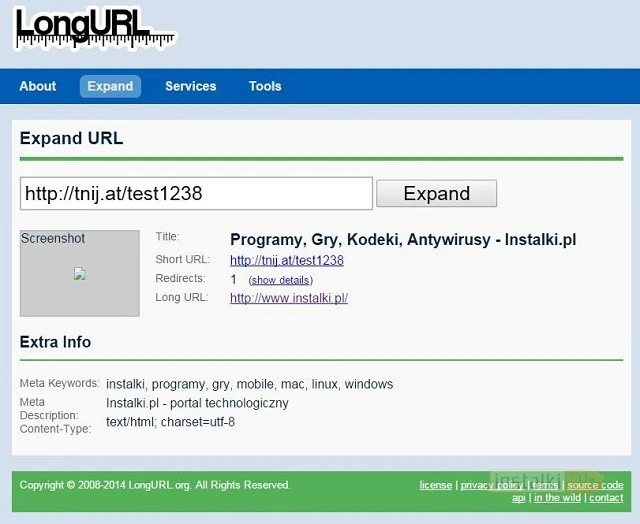Open the in the wild link
Image resolution: width=640 pixels, height=524 pixels.
[558, 497]
